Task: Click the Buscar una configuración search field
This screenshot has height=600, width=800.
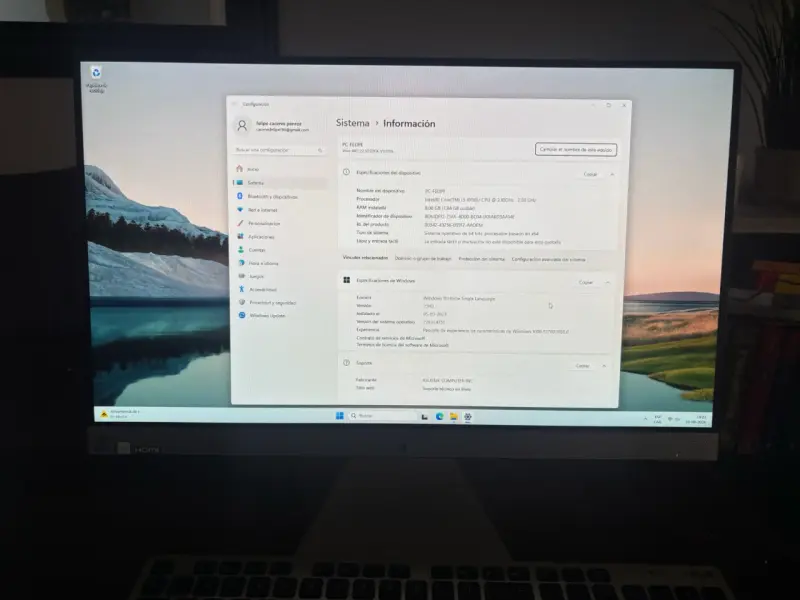Action: tap(279, 150)
